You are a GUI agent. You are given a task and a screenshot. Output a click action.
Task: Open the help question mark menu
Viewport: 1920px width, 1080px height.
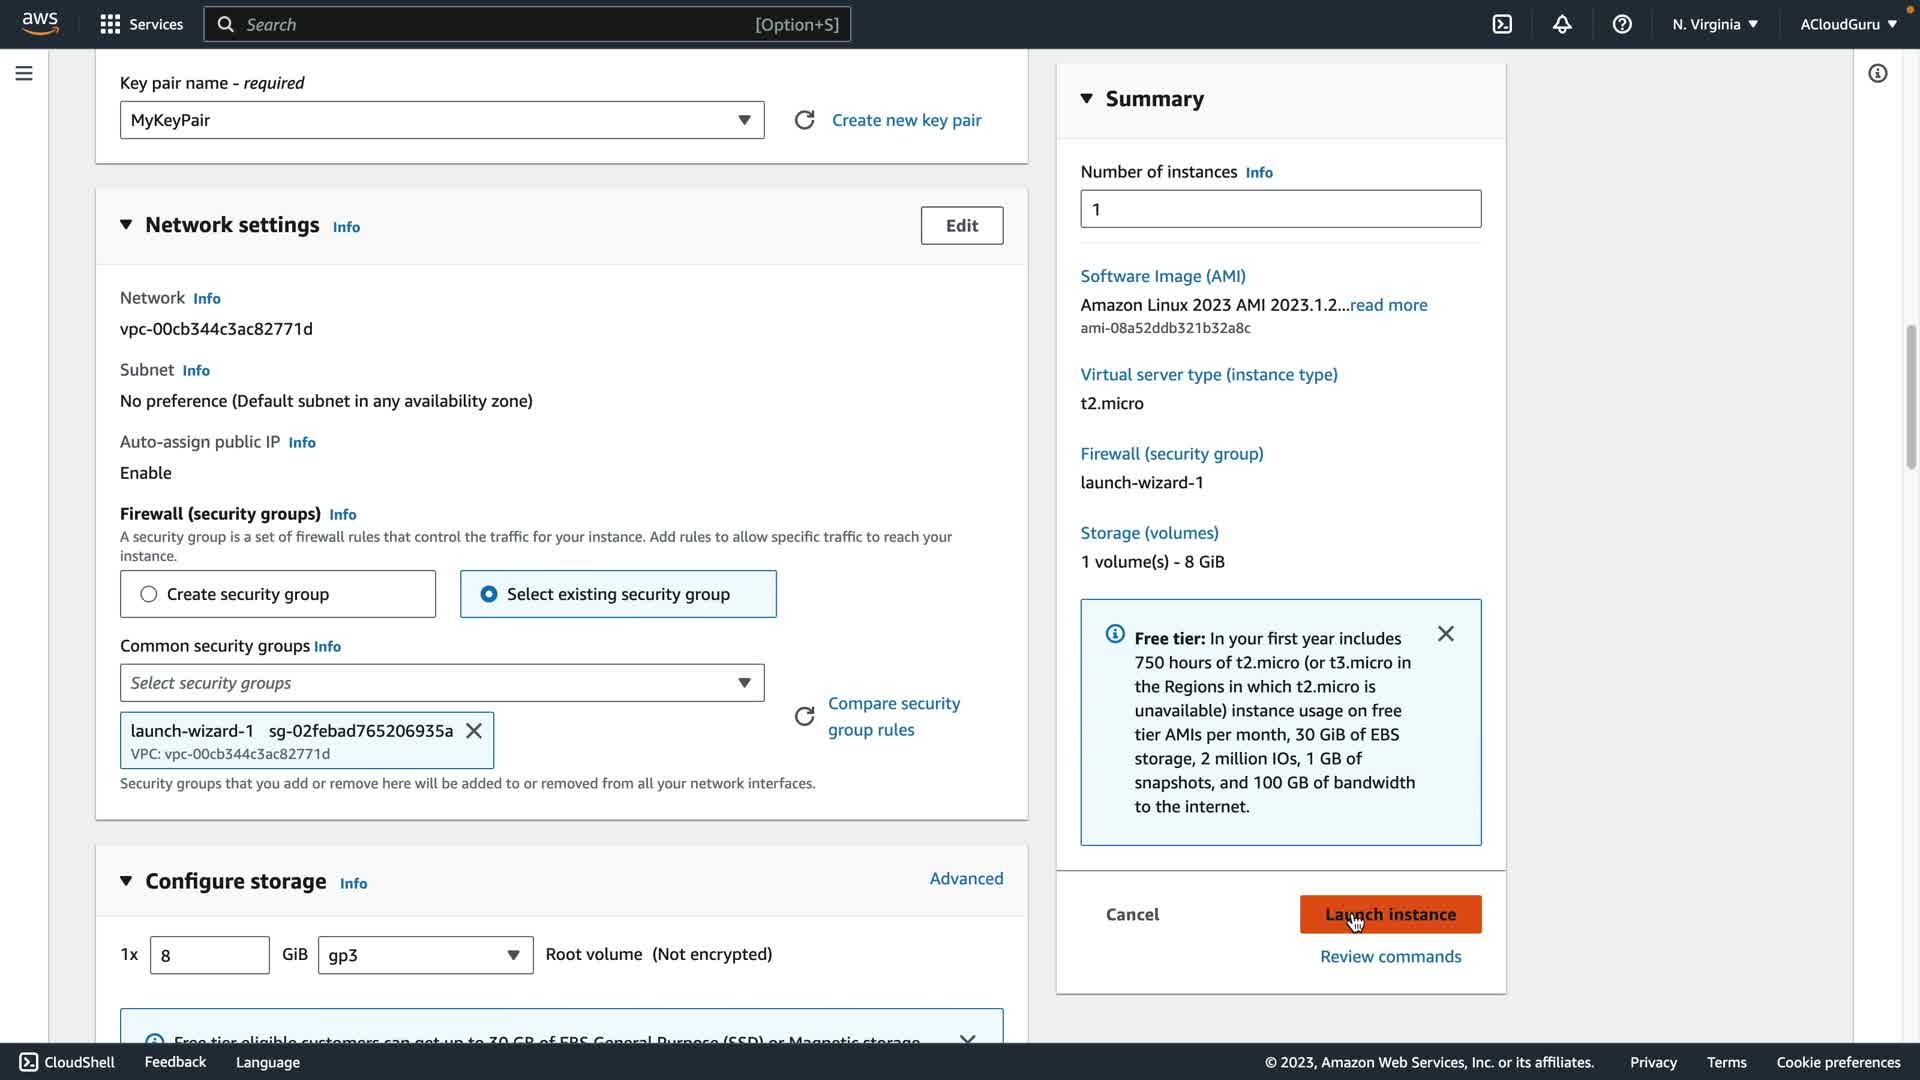pos(1622,24)
